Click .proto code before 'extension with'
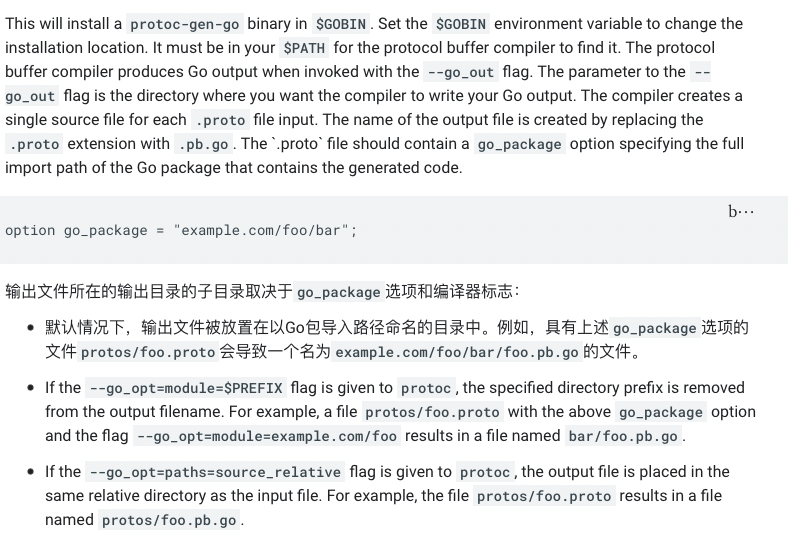Viewport: 788px width, 534px height. (x=34, y=145)
